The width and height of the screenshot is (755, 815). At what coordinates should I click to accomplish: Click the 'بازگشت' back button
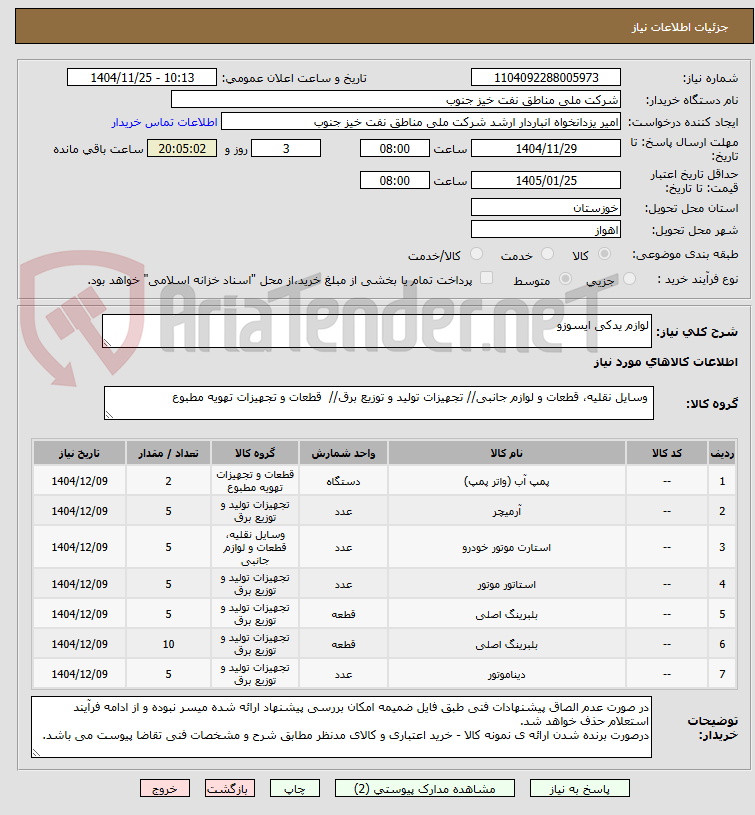230,788
